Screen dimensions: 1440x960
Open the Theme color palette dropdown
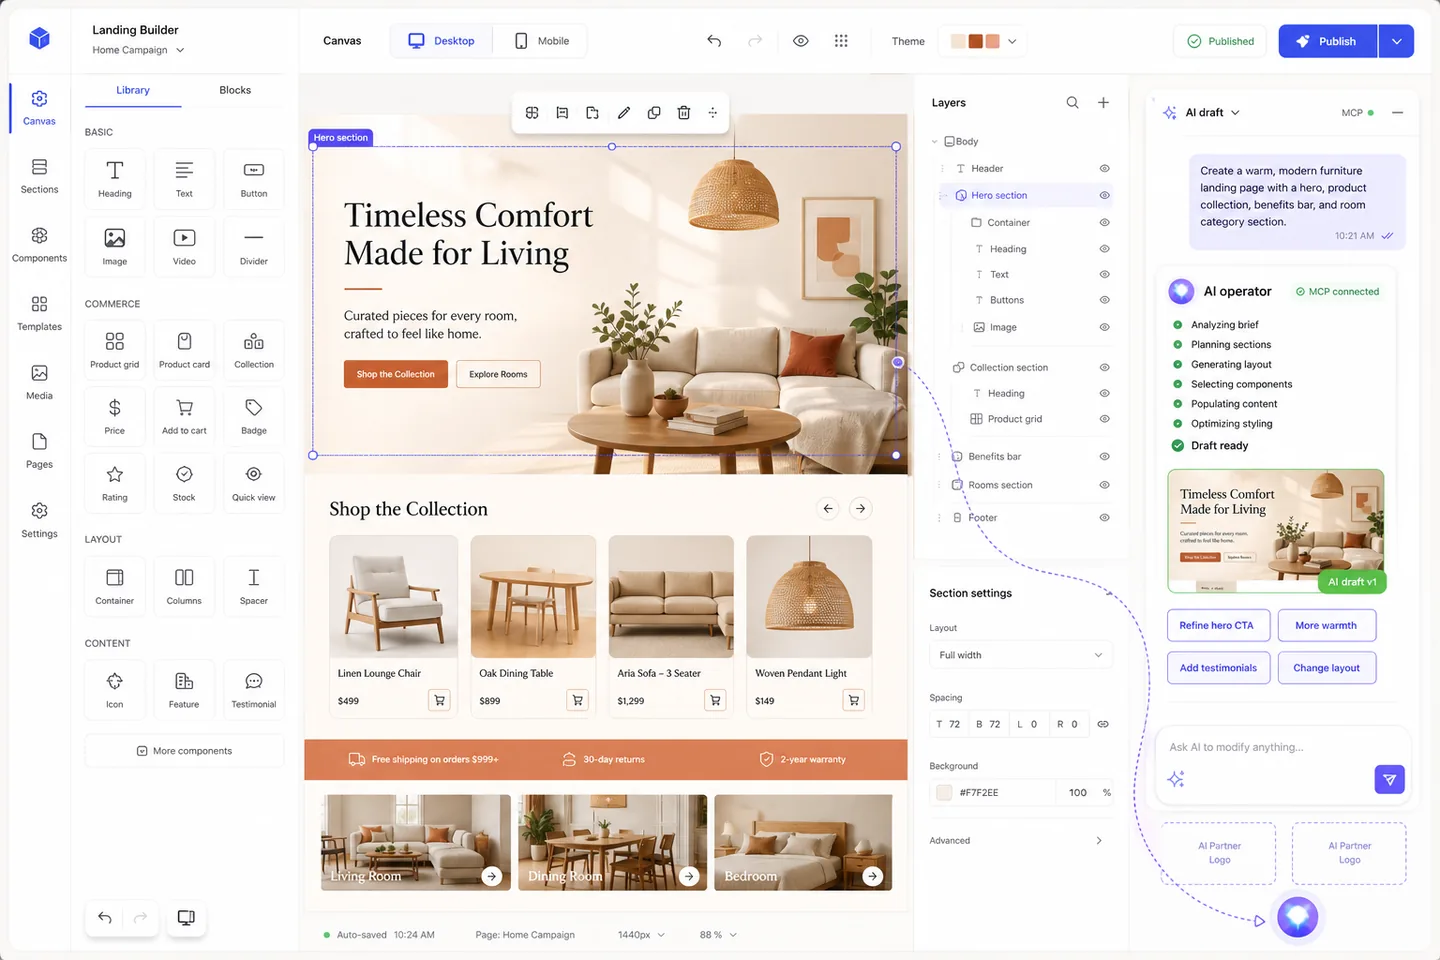(x=984, y=41)
